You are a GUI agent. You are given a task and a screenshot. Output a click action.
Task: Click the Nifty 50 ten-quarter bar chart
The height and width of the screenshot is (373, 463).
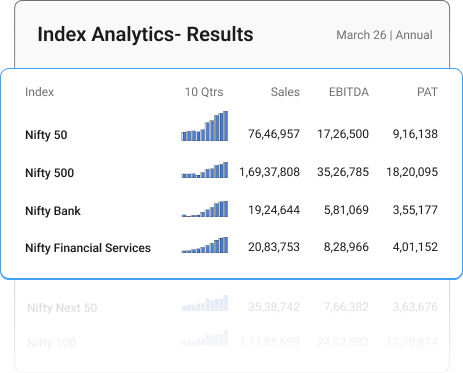click(x=205, y=126)
